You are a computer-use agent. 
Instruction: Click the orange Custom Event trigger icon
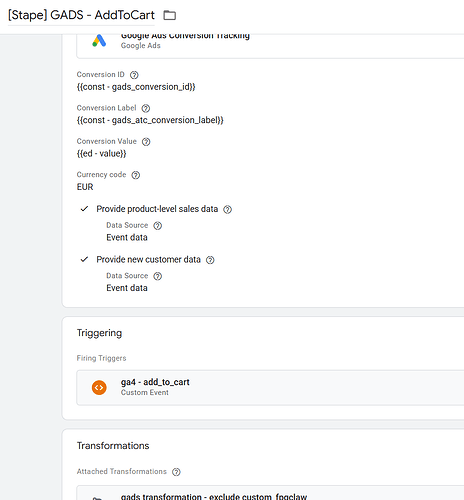coord(99,388)
